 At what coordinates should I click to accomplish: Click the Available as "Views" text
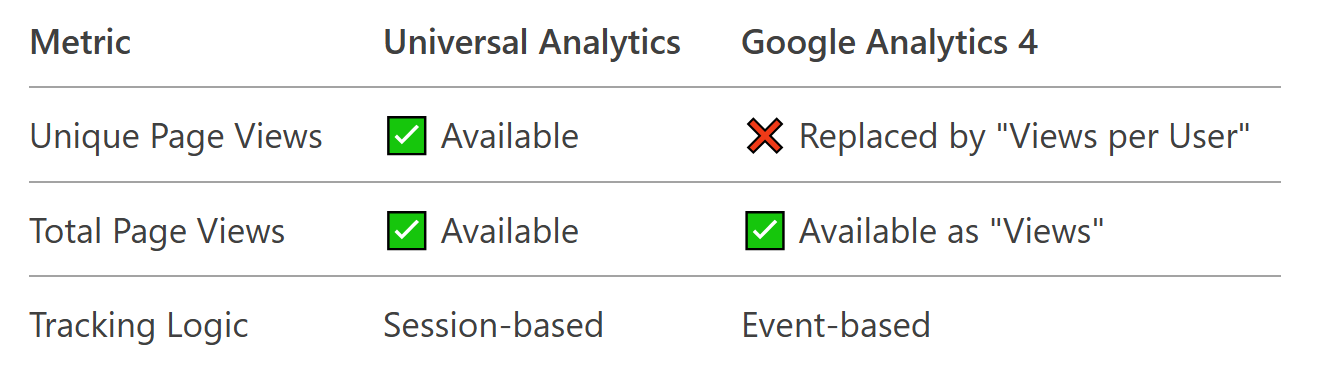[x=951, y=232]
